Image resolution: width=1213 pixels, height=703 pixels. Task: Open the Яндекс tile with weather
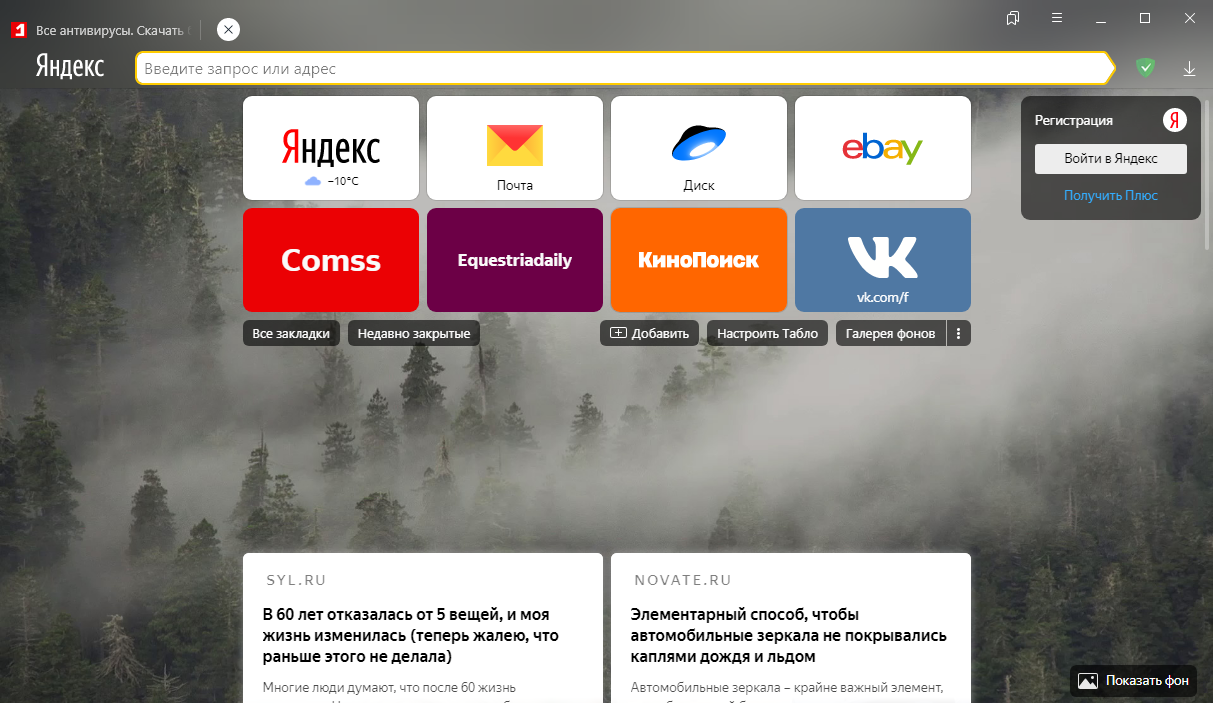[x=330, y=148]
